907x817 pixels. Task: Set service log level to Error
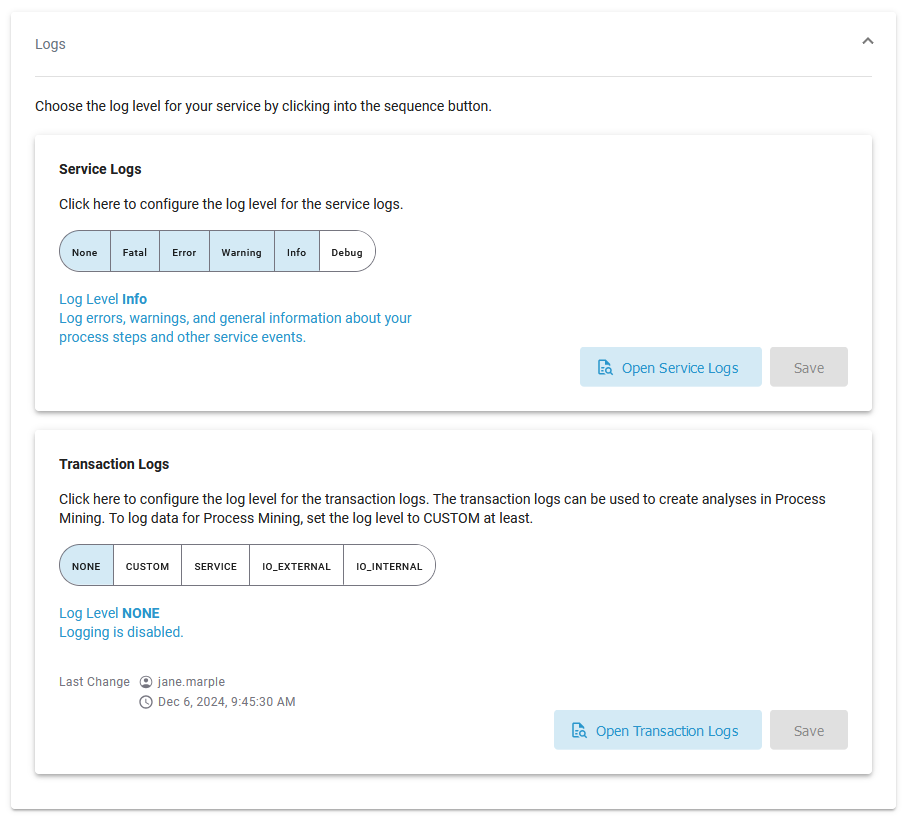coord(184,252)
